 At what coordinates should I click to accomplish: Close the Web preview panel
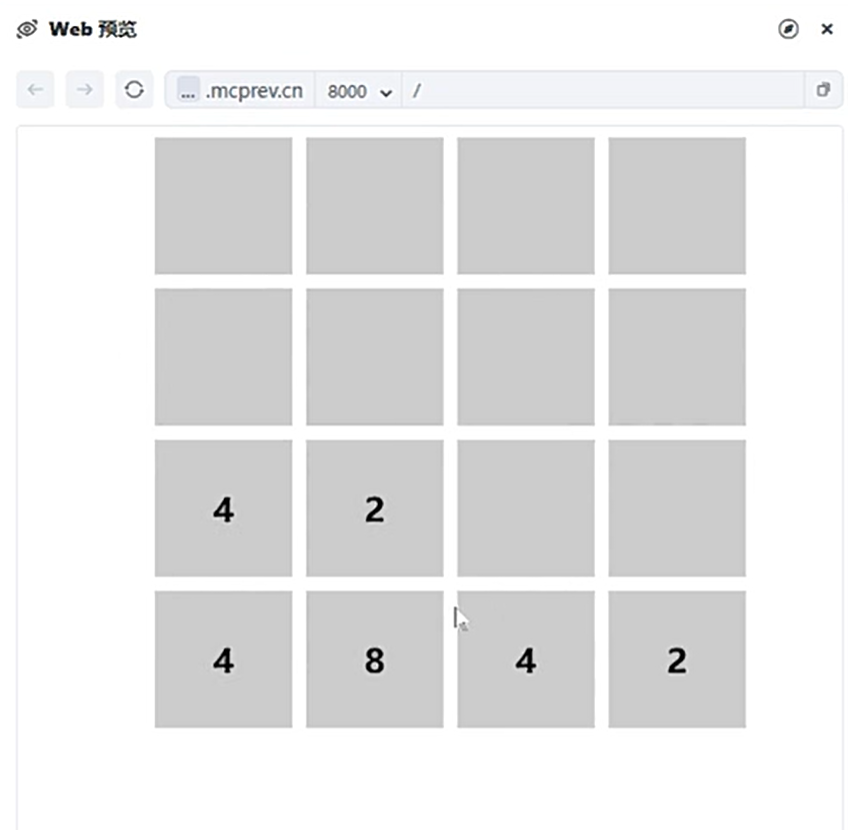coord(826,29)
